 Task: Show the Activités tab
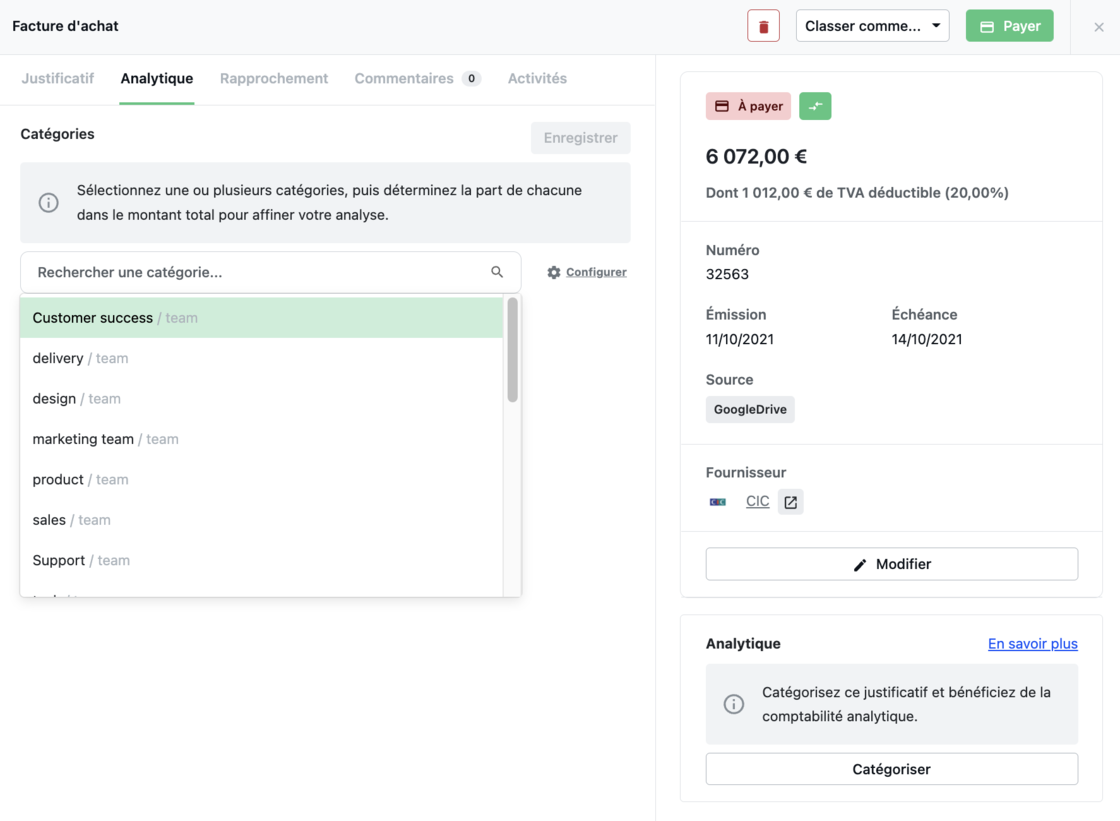[x=537, y=79]
